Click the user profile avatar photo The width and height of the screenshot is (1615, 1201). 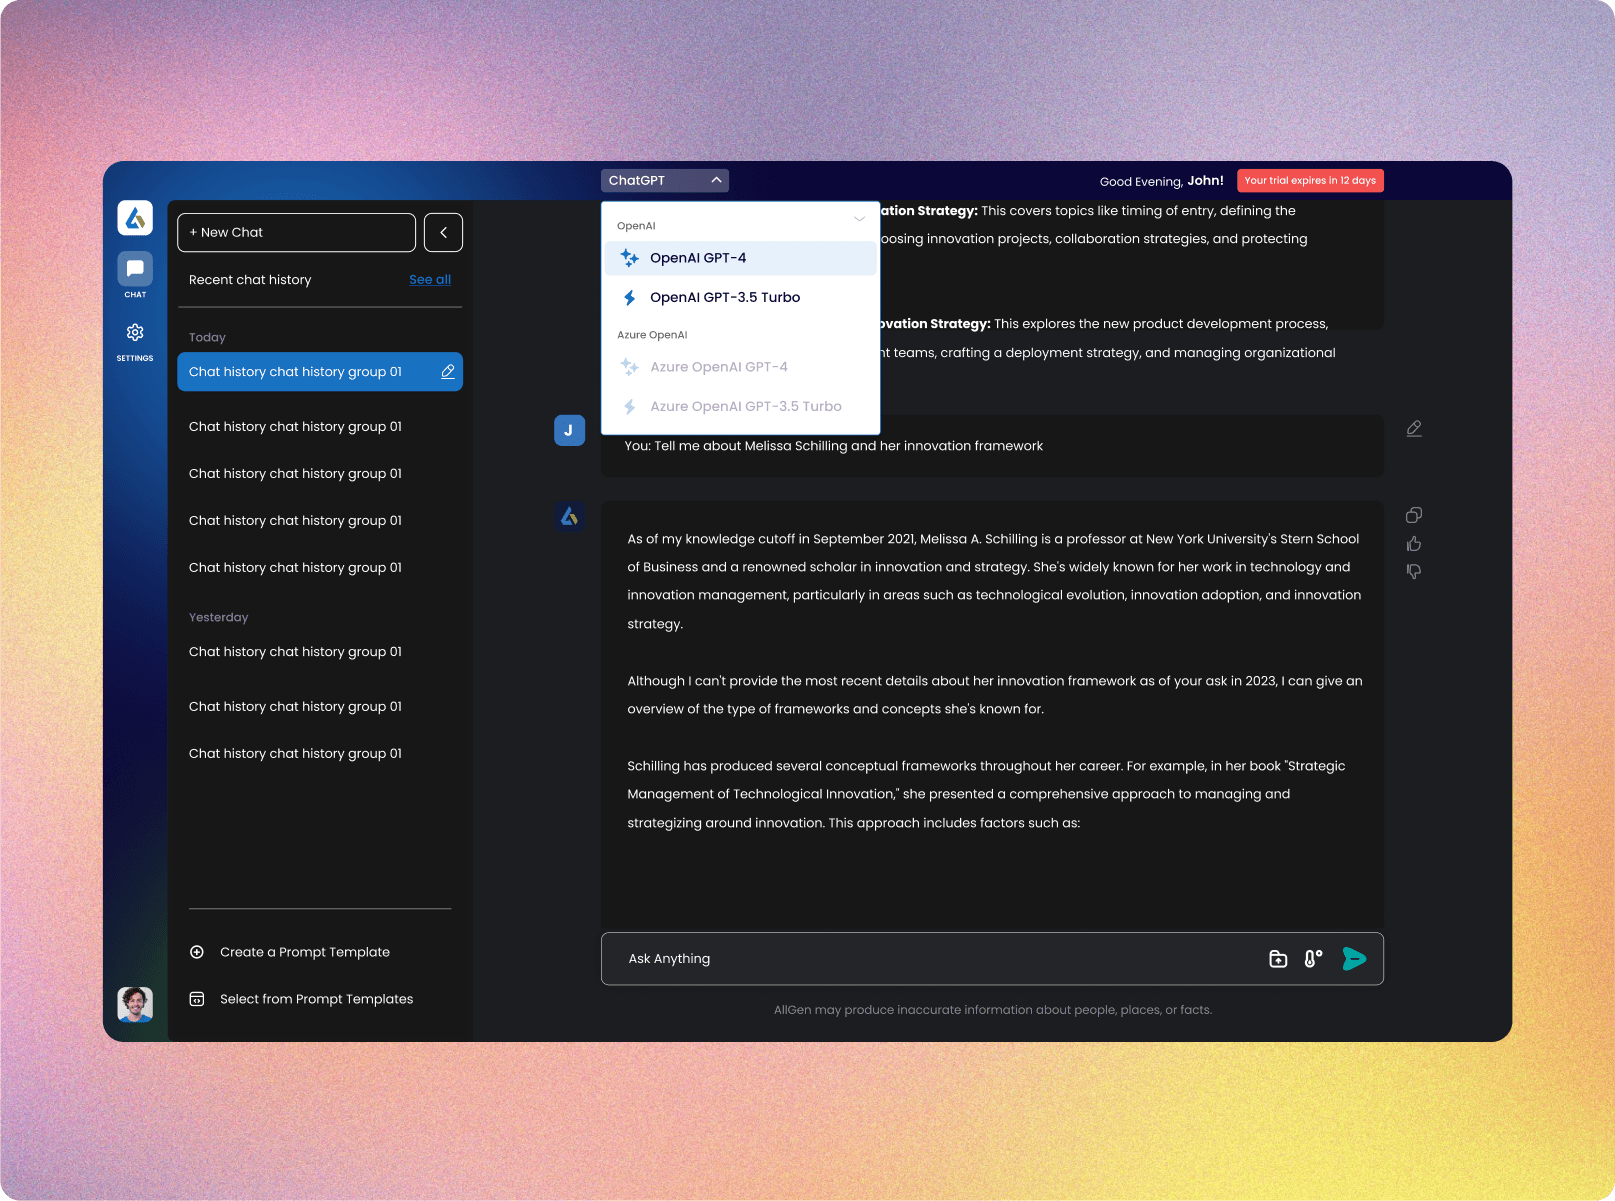click(x=135, y=1004)
